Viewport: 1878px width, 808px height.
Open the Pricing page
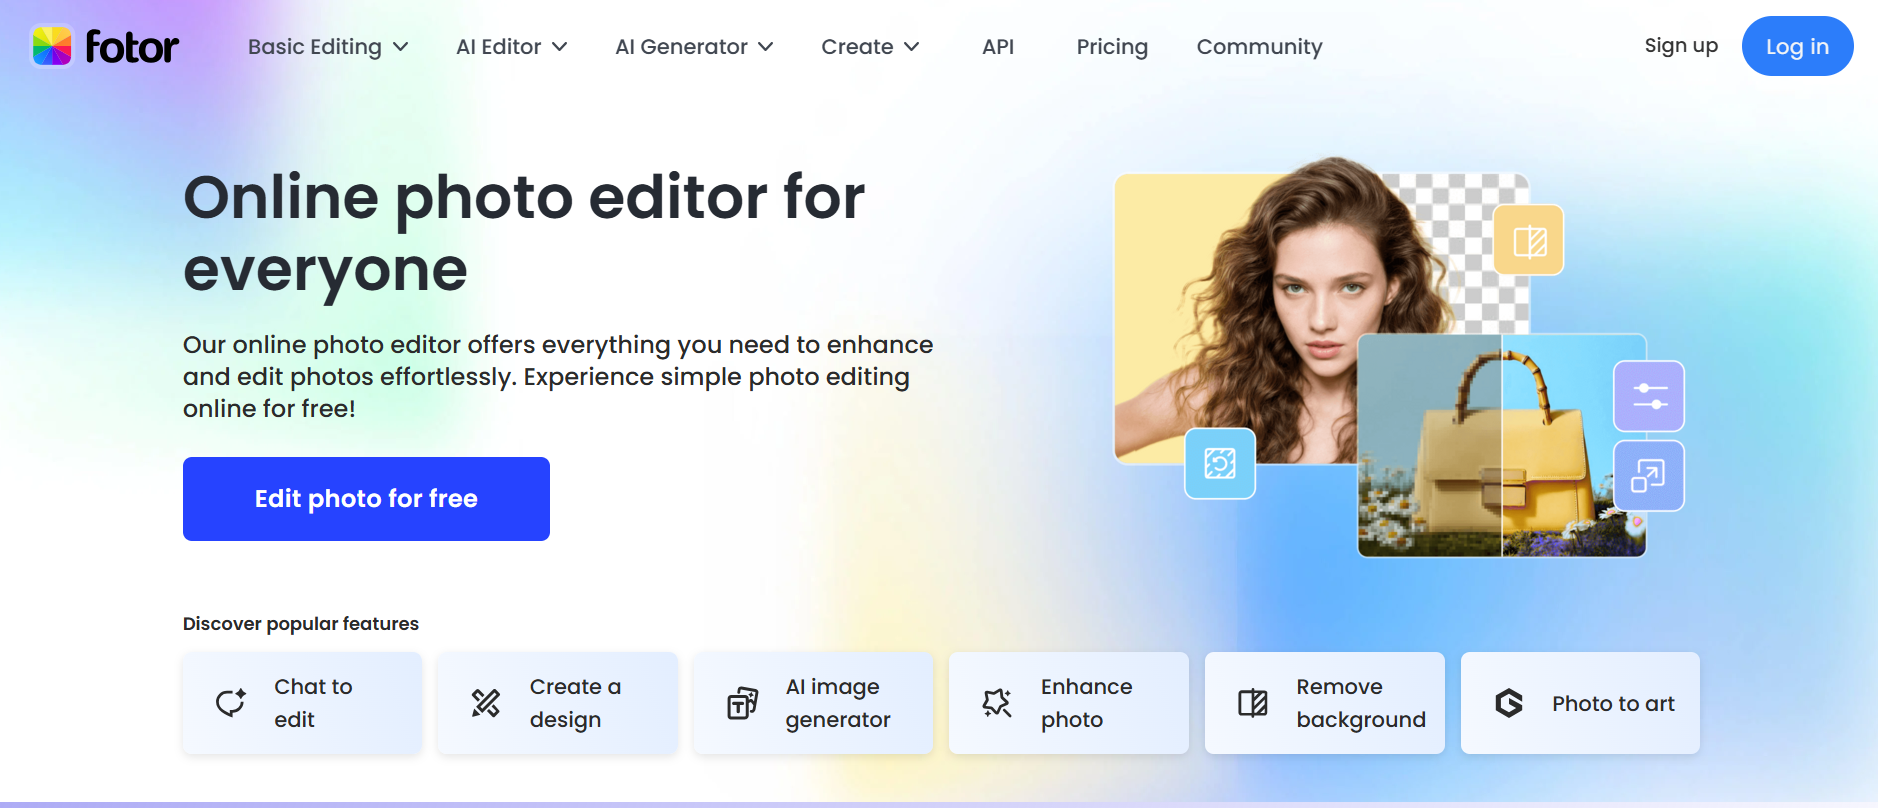pyautogui.click(x=1112, y=47)
